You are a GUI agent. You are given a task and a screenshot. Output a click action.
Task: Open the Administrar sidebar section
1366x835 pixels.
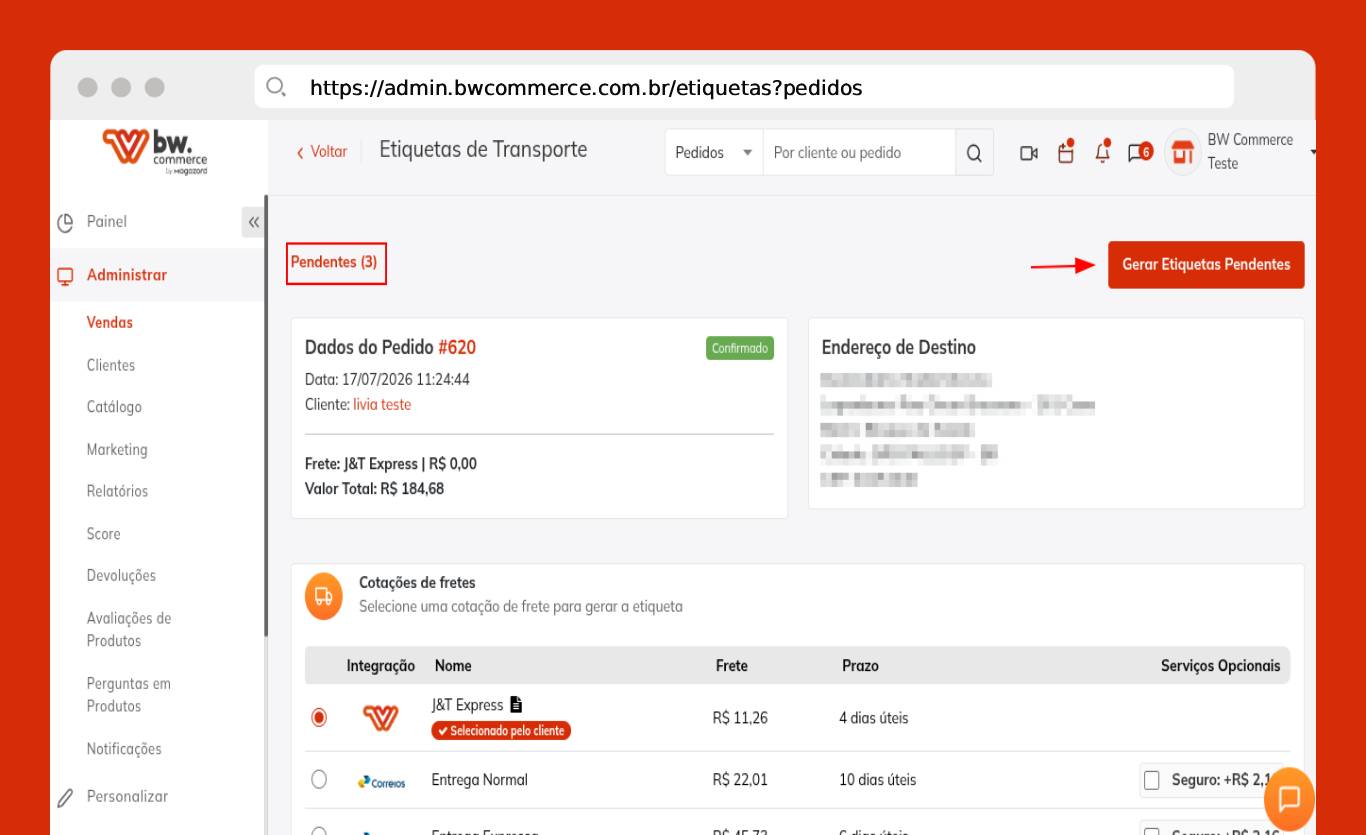127,275
